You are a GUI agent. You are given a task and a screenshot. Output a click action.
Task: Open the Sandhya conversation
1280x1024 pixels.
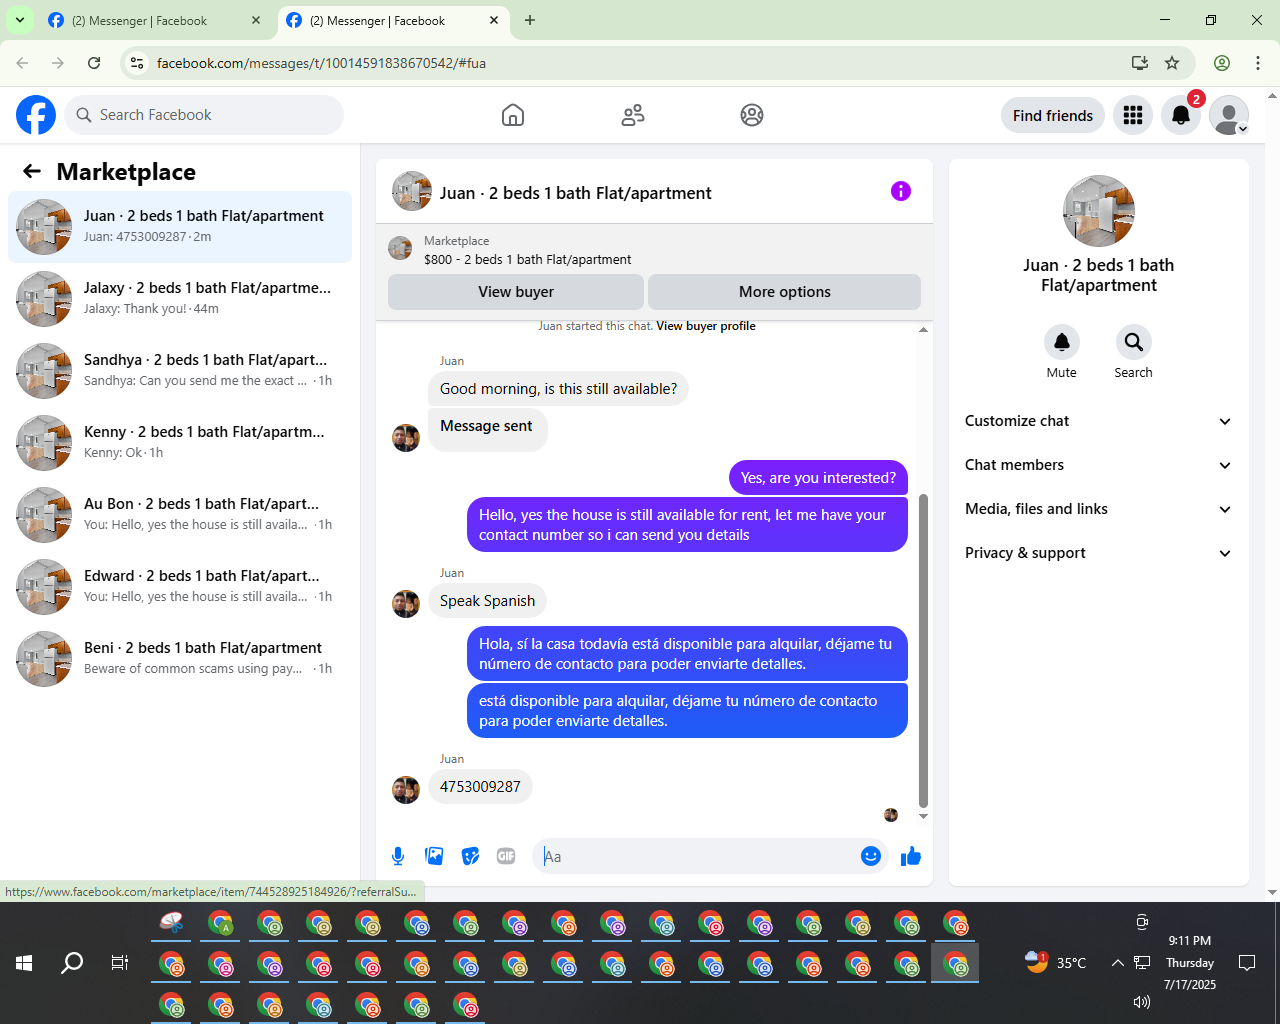[x=180, y=371]
